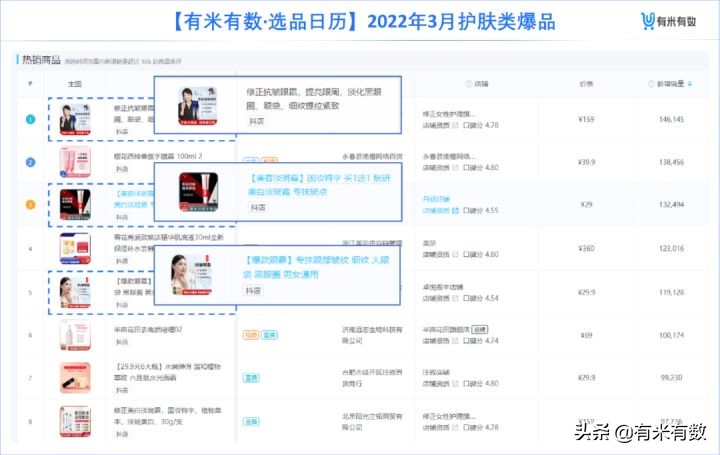Viewport: 720px width, 455px height.
Task: Open product 半亩花田去角质啫喱02
Action: (x=148, y=330)
